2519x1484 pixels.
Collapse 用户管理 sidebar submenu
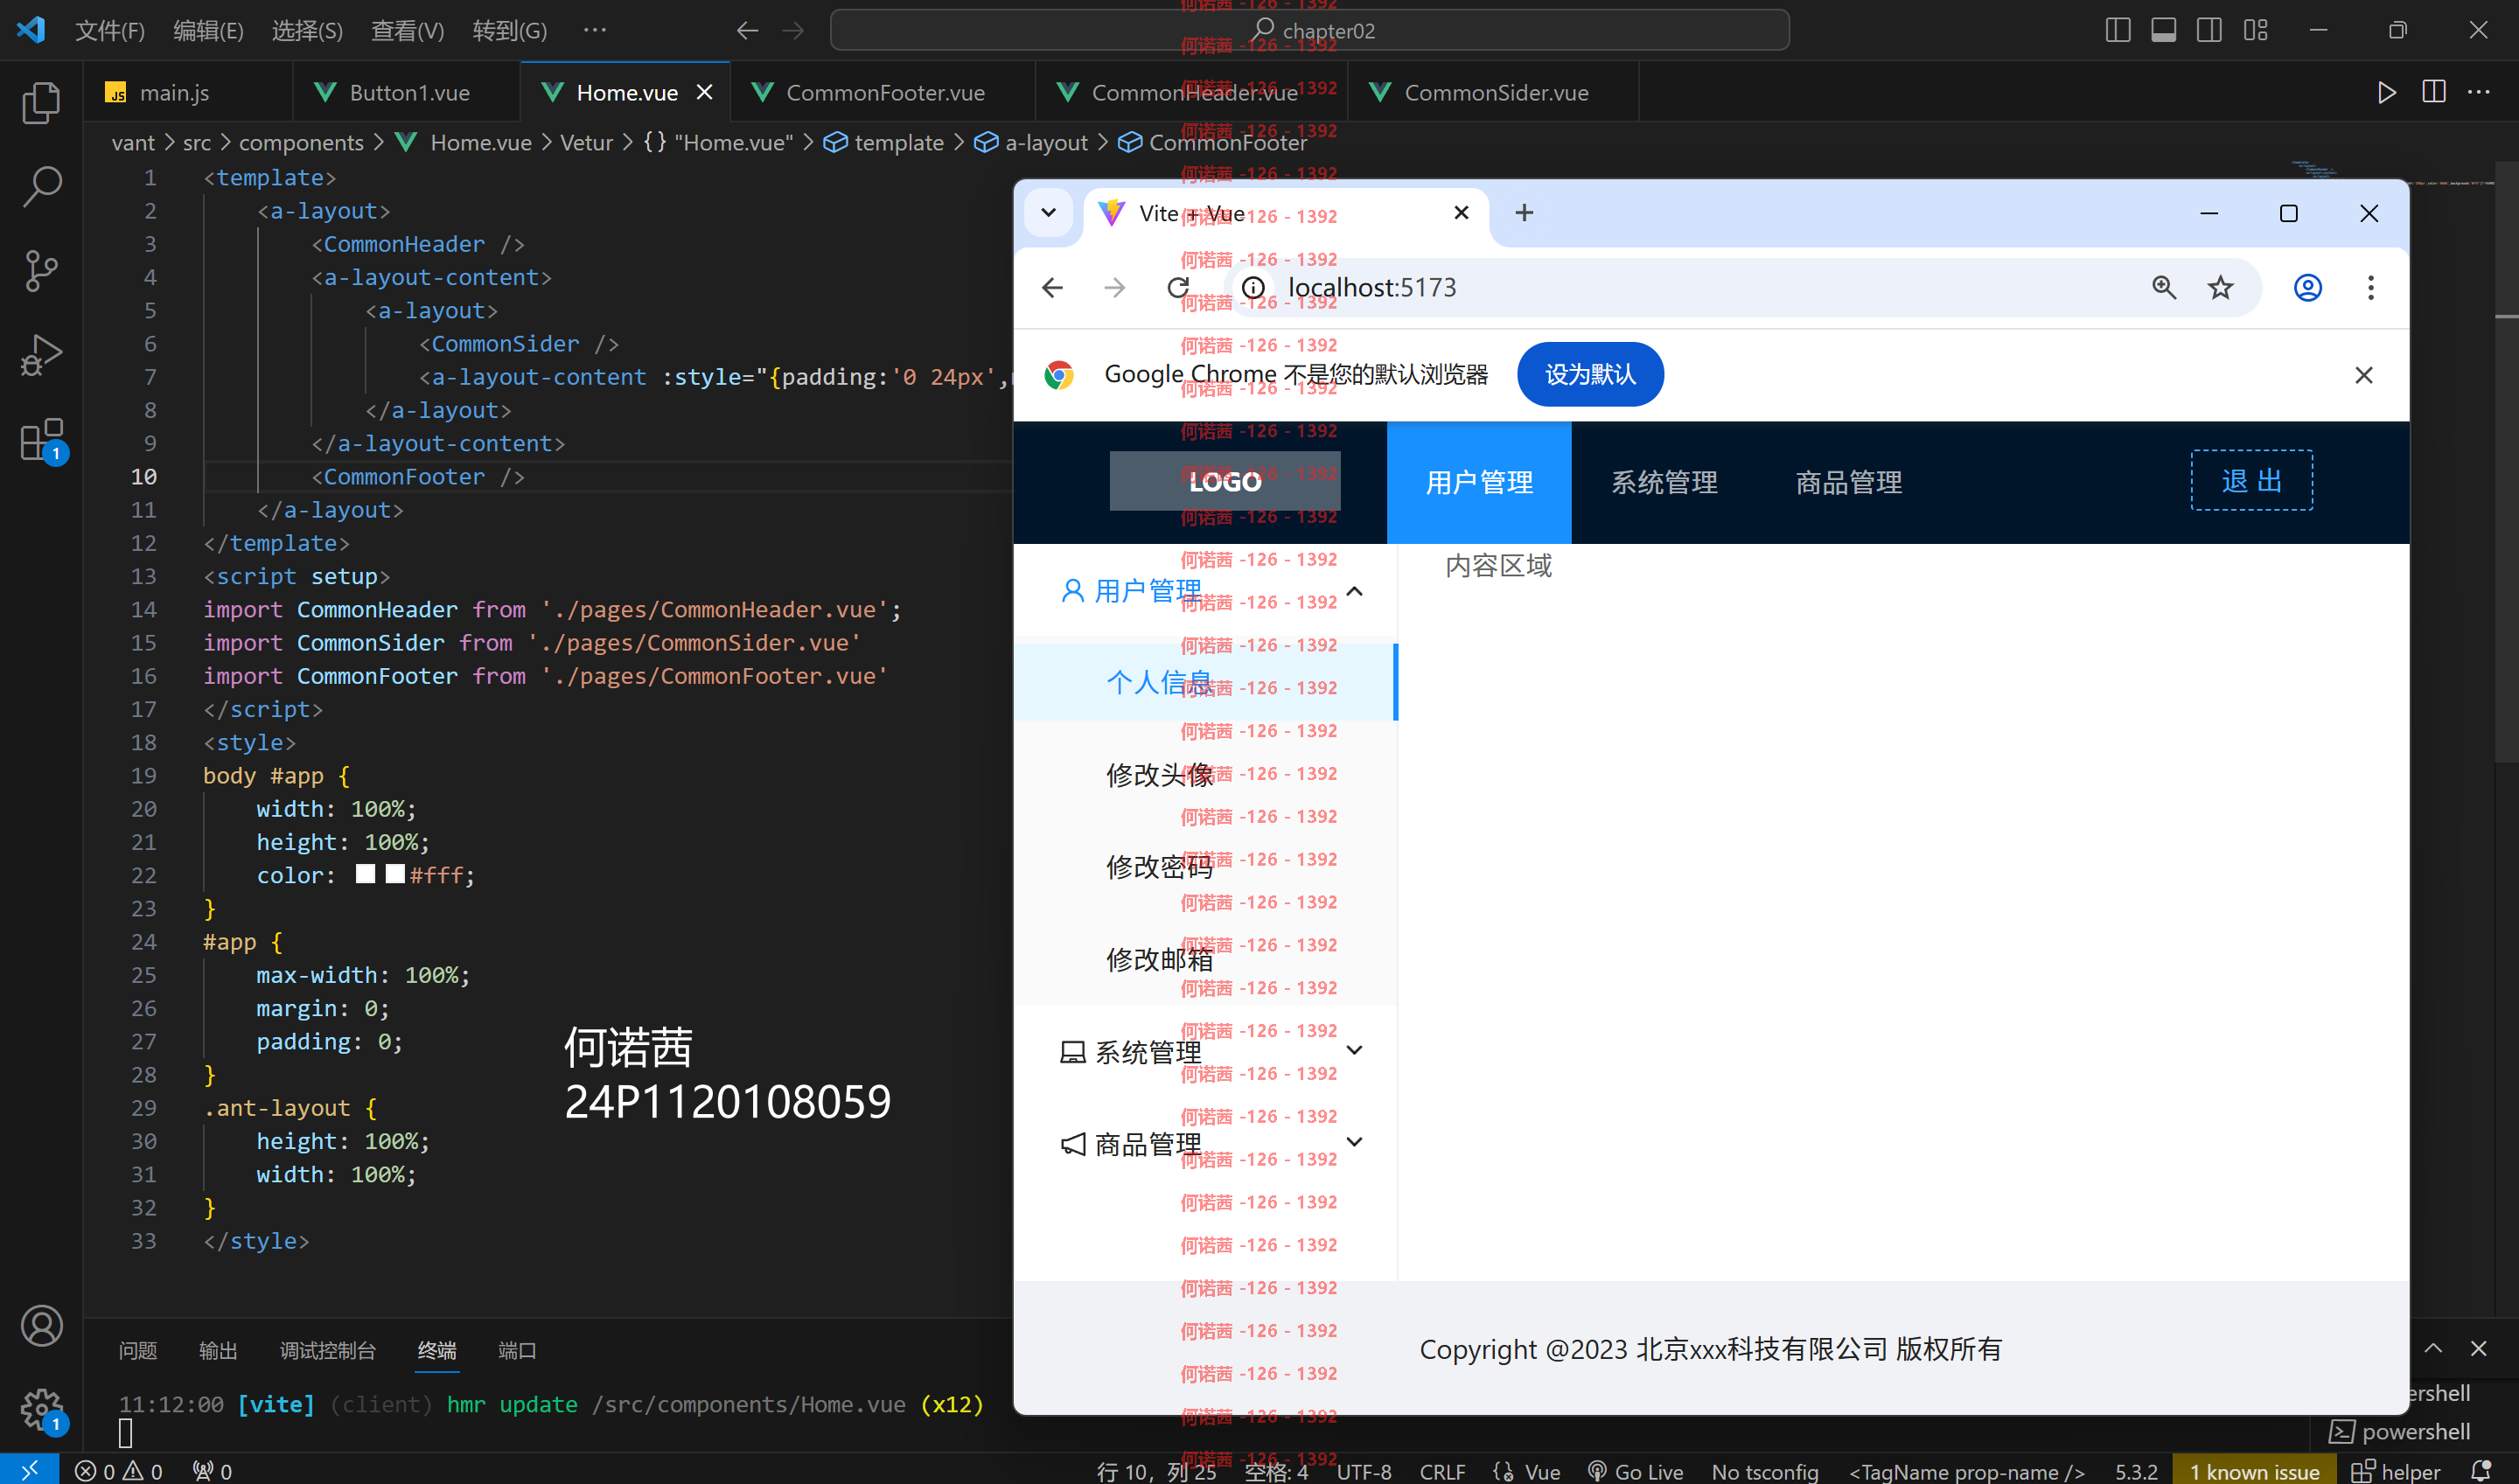[x=1205, y=591]
